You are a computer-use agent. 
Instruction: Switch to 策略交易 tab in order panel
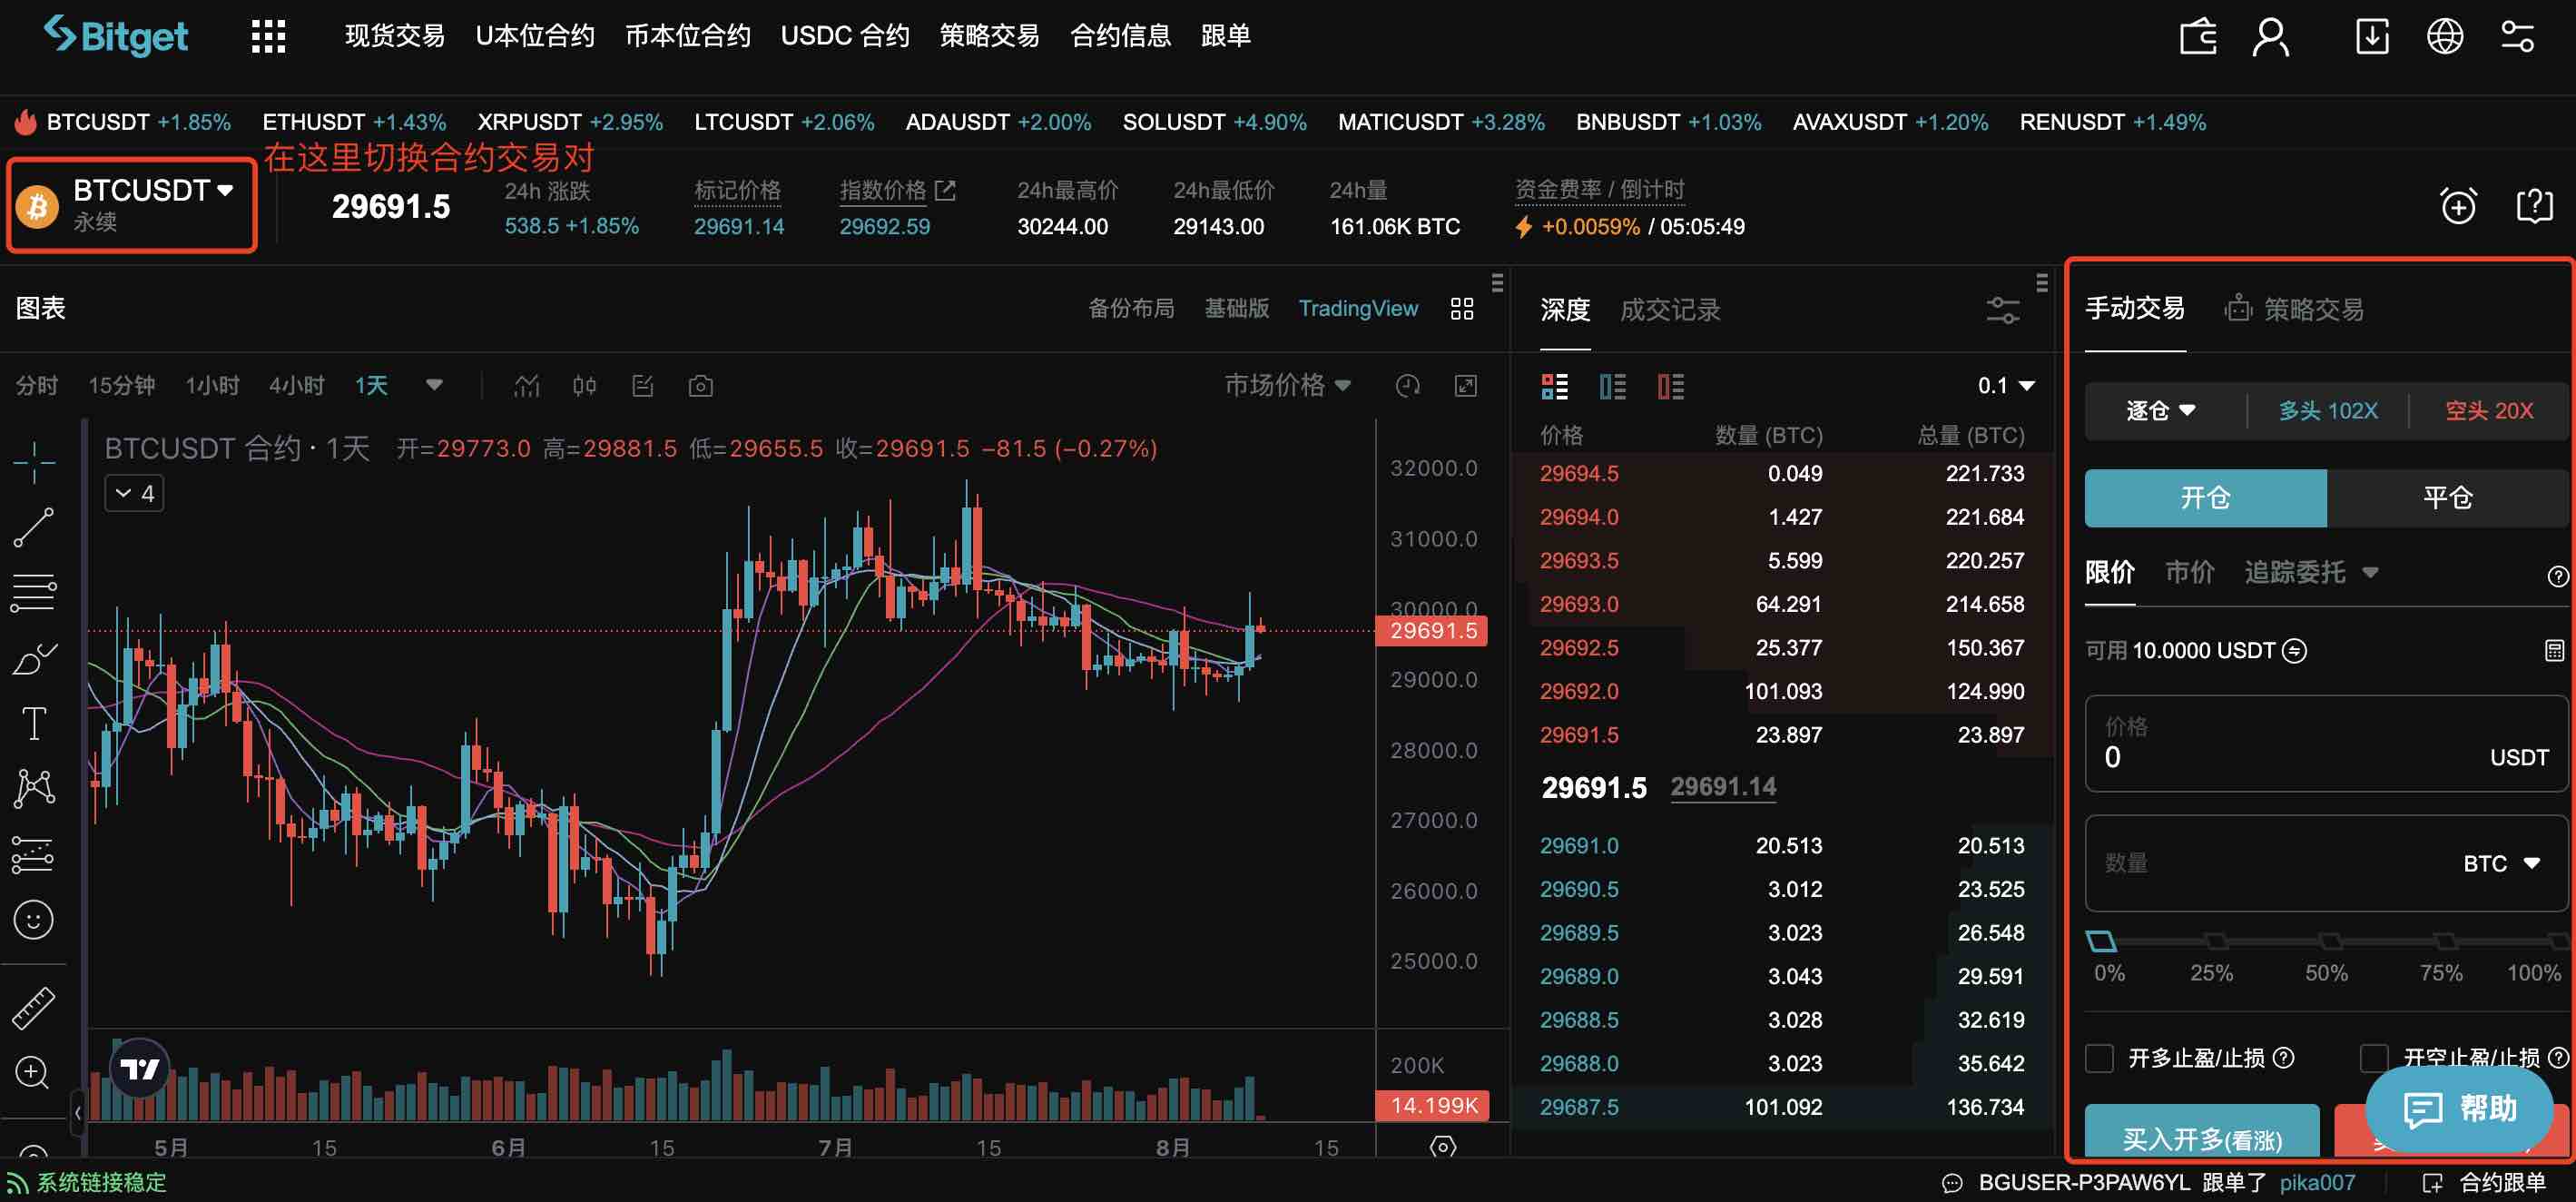(x=2294, y=310)
